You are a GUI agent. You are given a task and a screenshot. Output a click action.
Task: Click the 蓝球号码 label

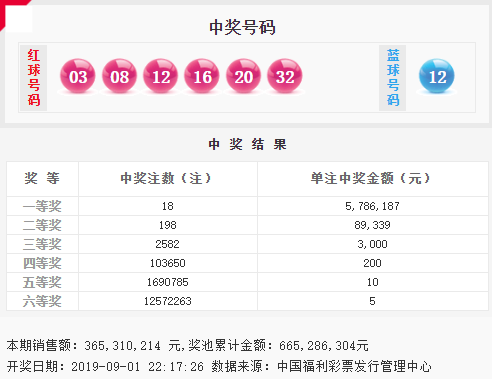[x=393, y=78]
